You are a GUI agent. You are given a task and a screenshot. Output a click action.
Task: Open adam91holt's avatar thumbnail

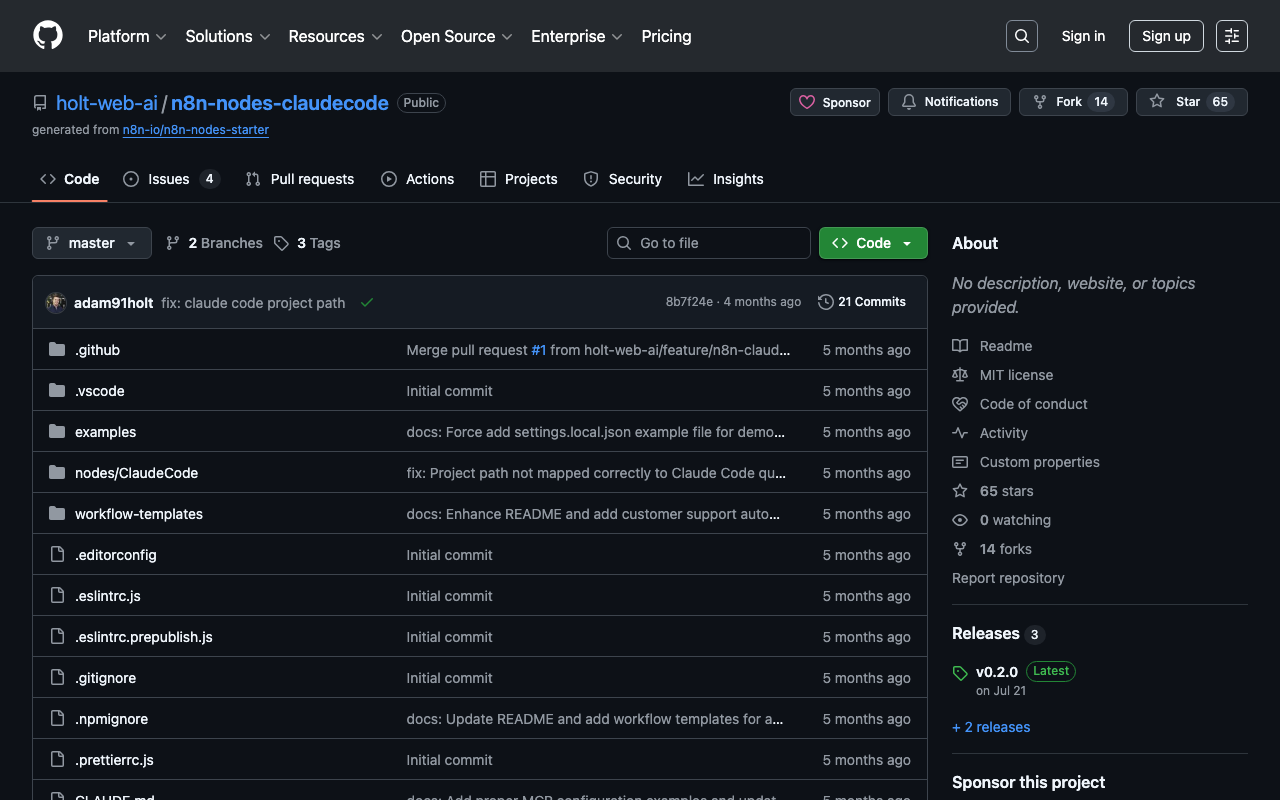[56, 303]
